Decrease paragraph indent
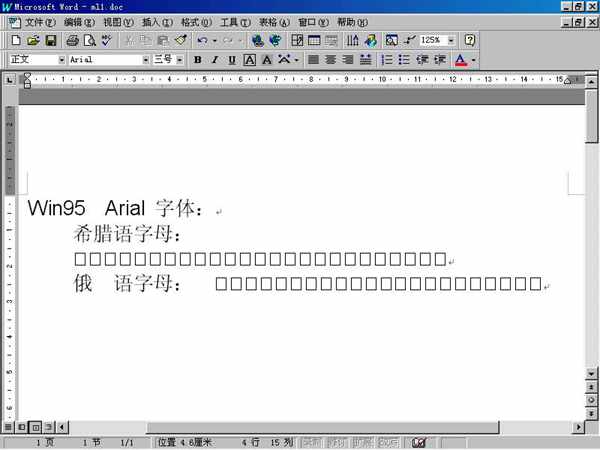The width and height of the screenshot is (600, 450). [422, 60]
